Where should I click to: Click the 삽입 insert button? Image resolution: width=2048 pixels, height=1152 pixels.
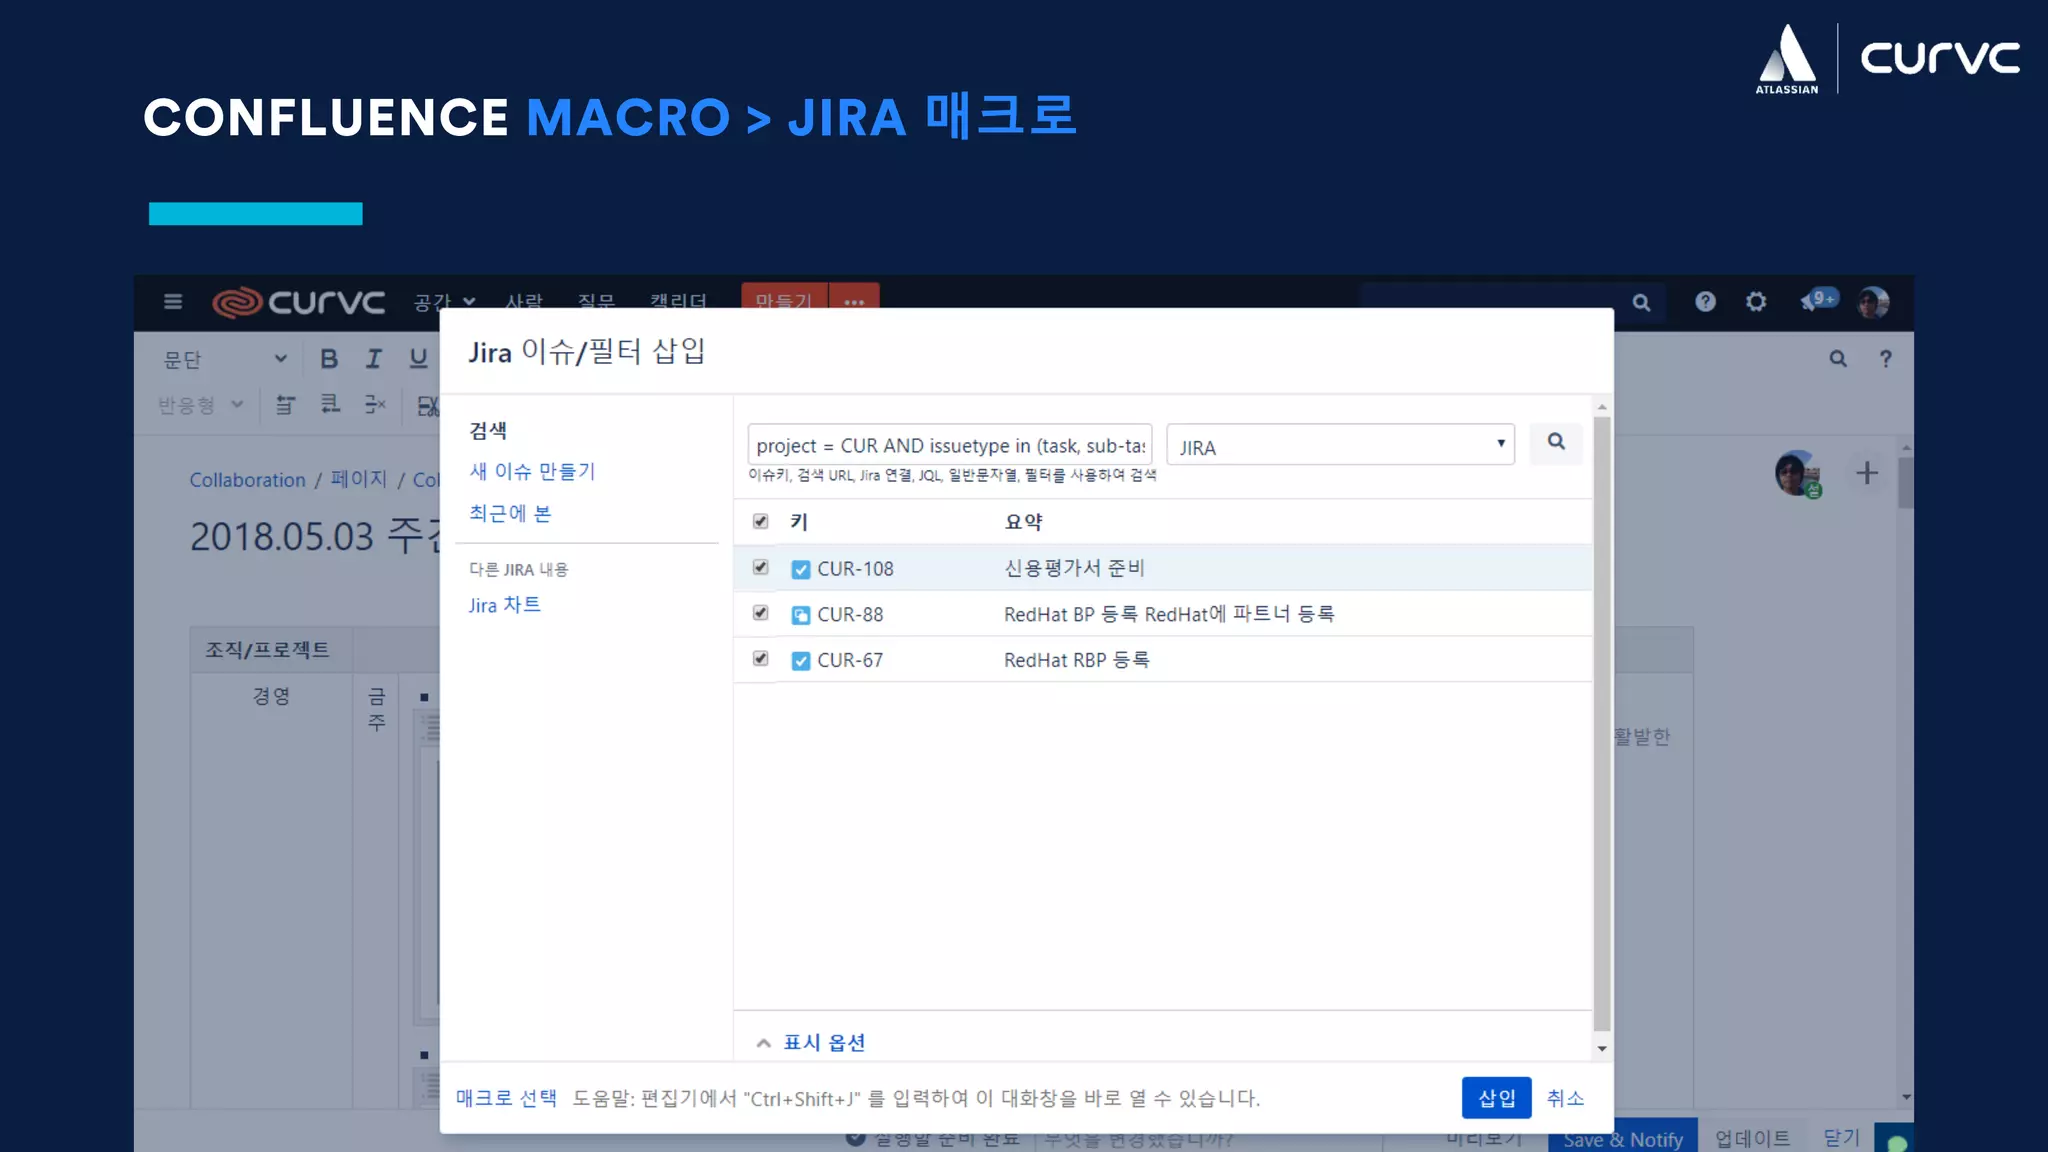click(x=1496, y=1098)
